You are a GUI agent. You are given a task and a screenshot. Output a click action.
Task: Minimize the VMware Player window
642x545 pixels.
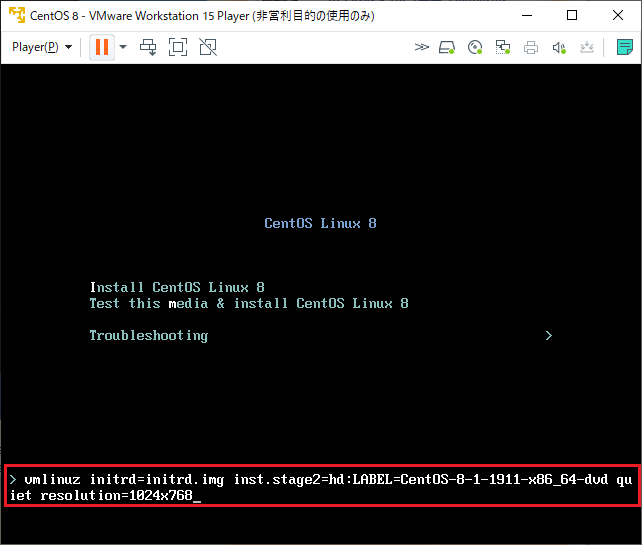[527, 16]
